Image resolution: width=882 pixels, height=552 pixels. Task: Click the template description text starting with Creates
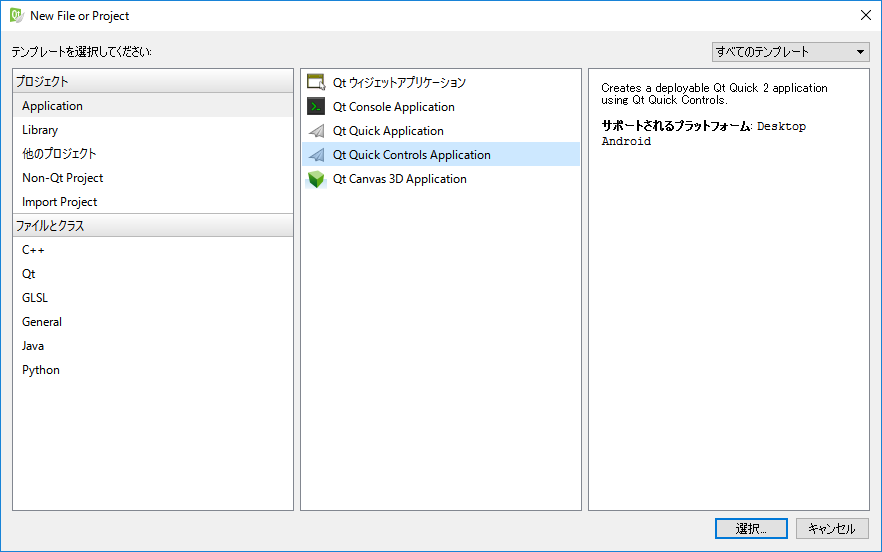(714, 94)
